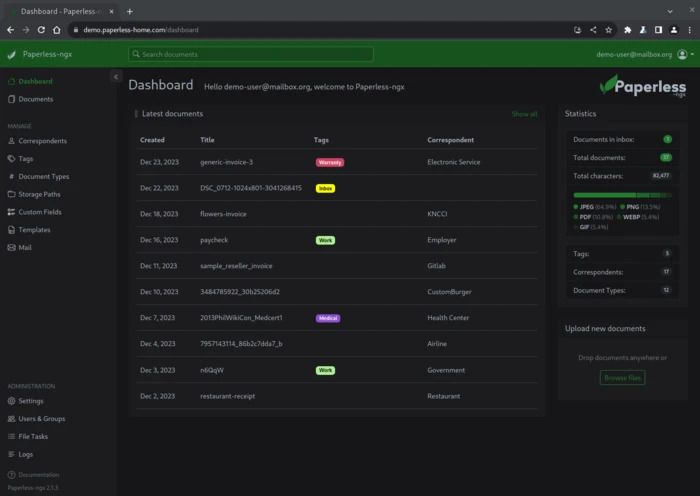Viewport: 700px width, 496px height.
Task: Click the Documents in inbox count badge
Action: pyautogui.click(x=667, y=139)
